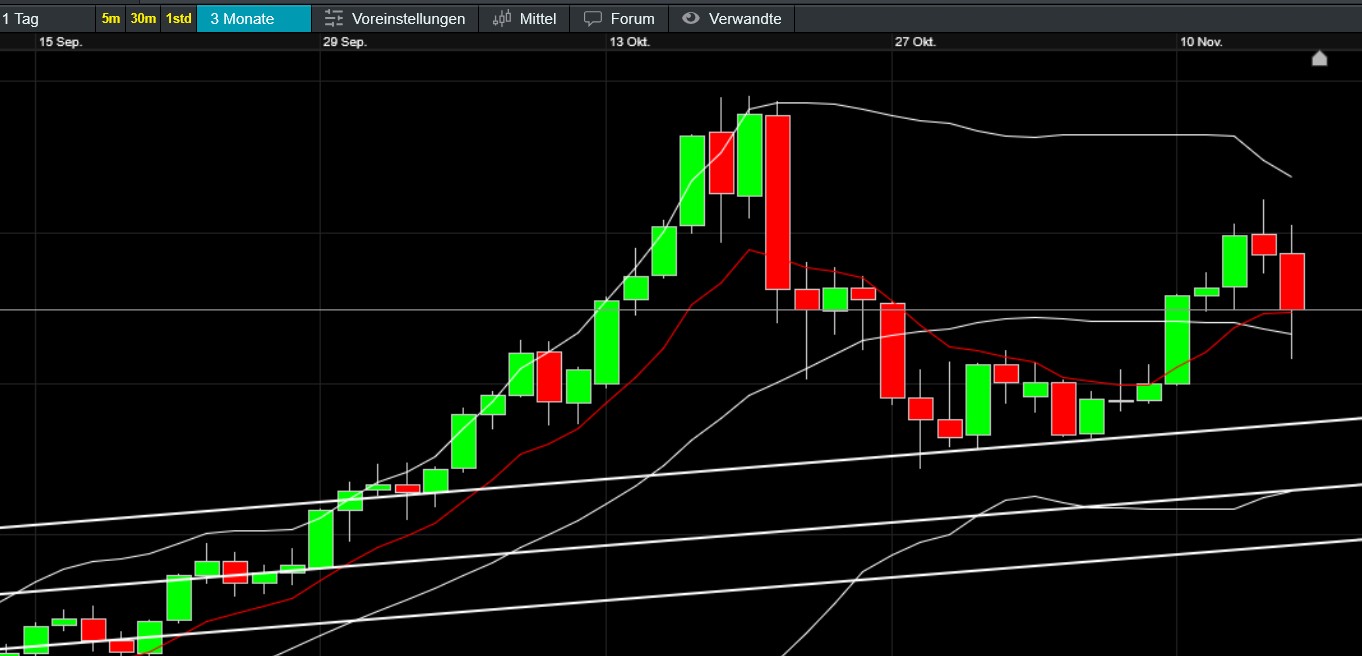Open the 3 Monate time range selector
1362x656 pixels.
(x=253, y=19)
